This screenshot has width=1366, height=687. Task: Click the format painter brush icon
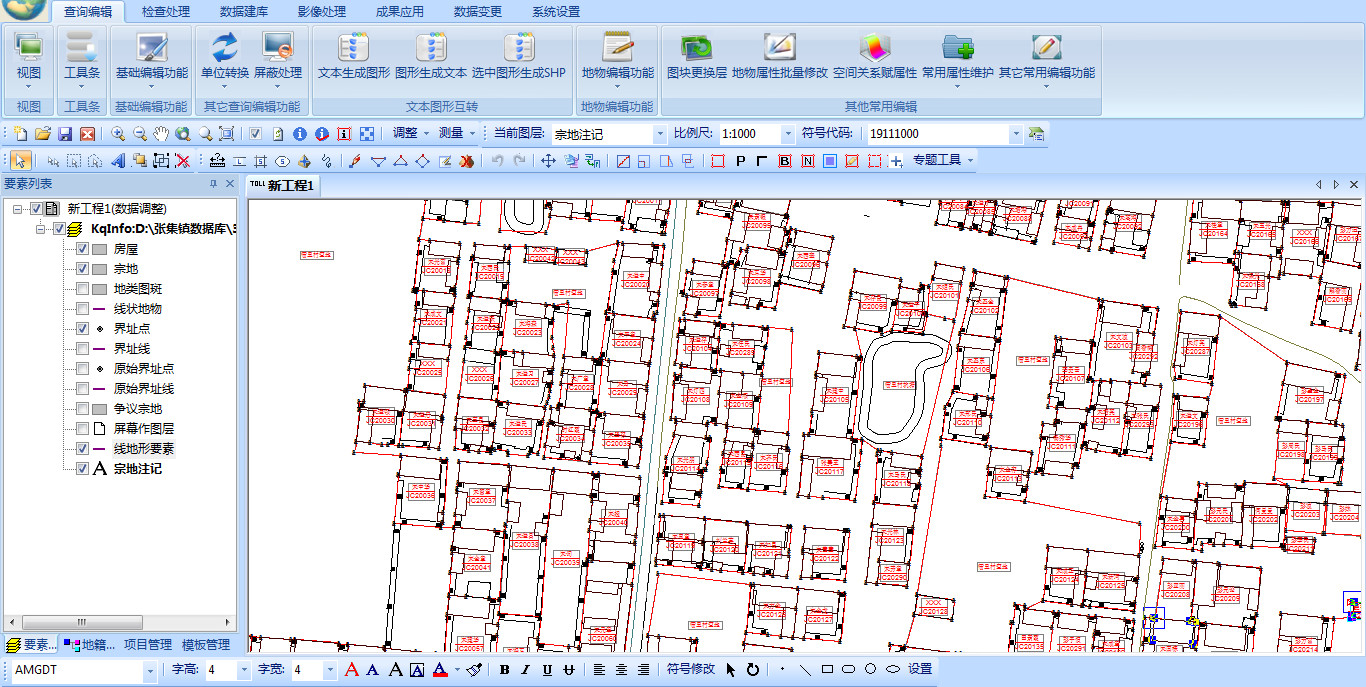coord(475,669)
